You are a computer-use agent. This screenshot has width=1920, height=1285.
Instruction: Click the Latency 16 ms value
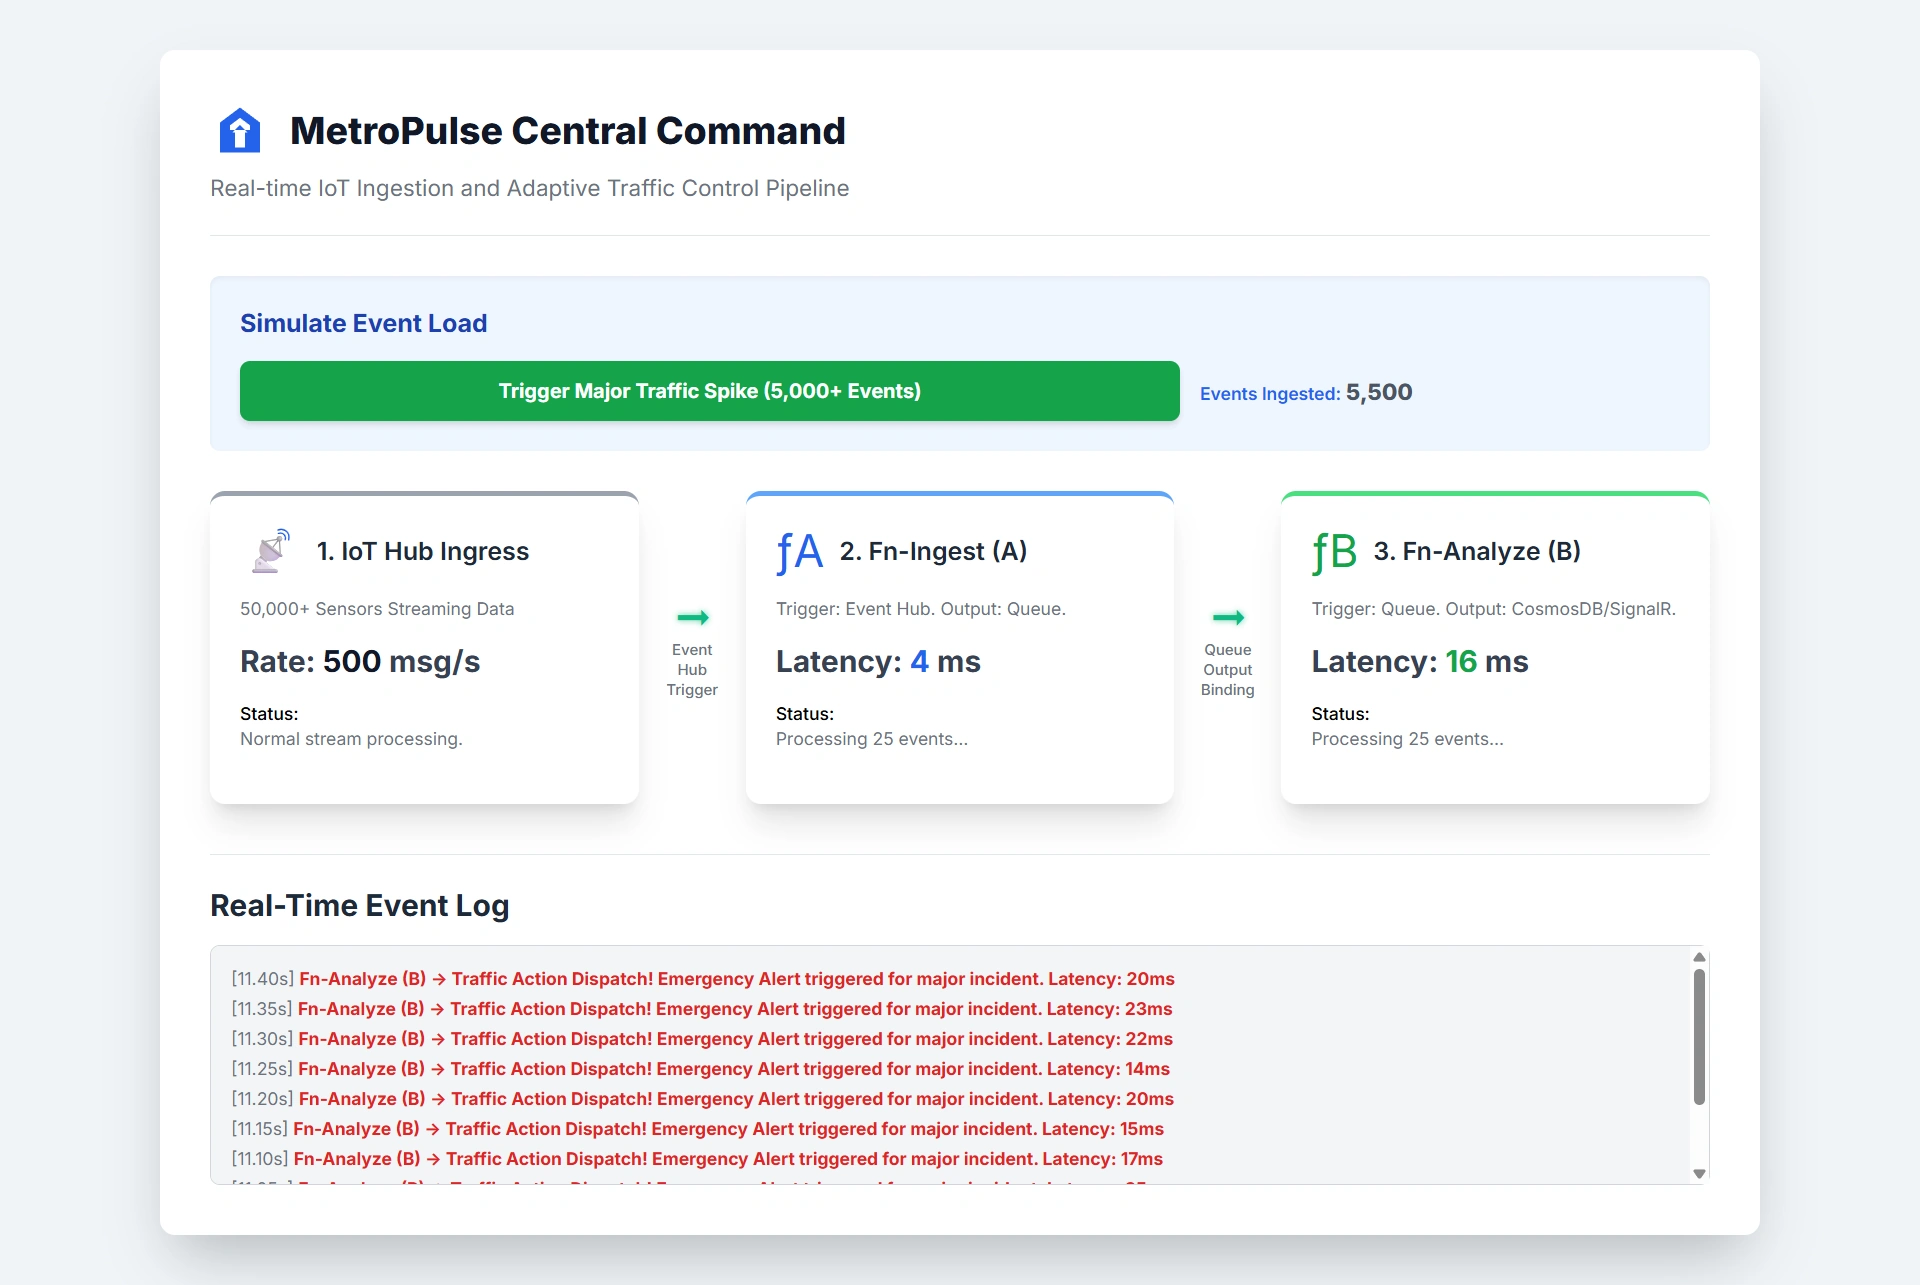(x=1420, y=661)
